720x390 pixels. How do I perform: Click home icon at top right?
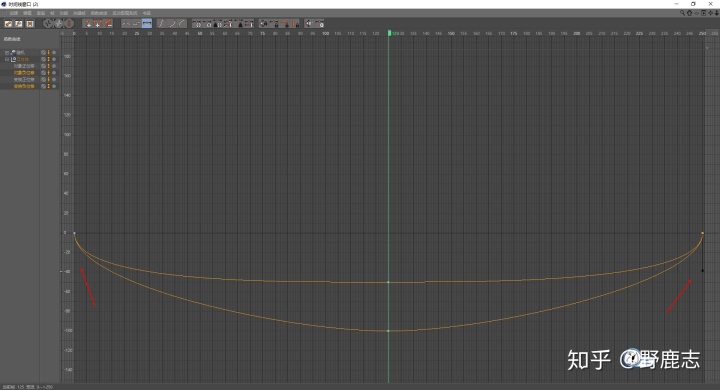(x=689, y=13)
